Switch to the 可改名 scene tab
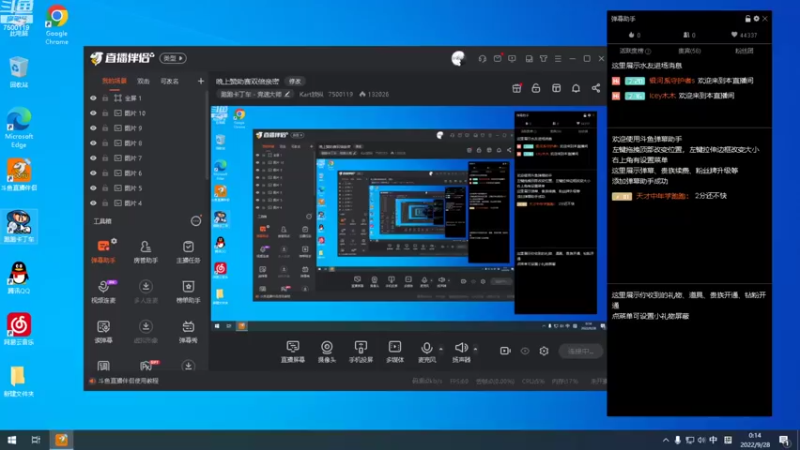The image size is (800, 450). (169, 81)
